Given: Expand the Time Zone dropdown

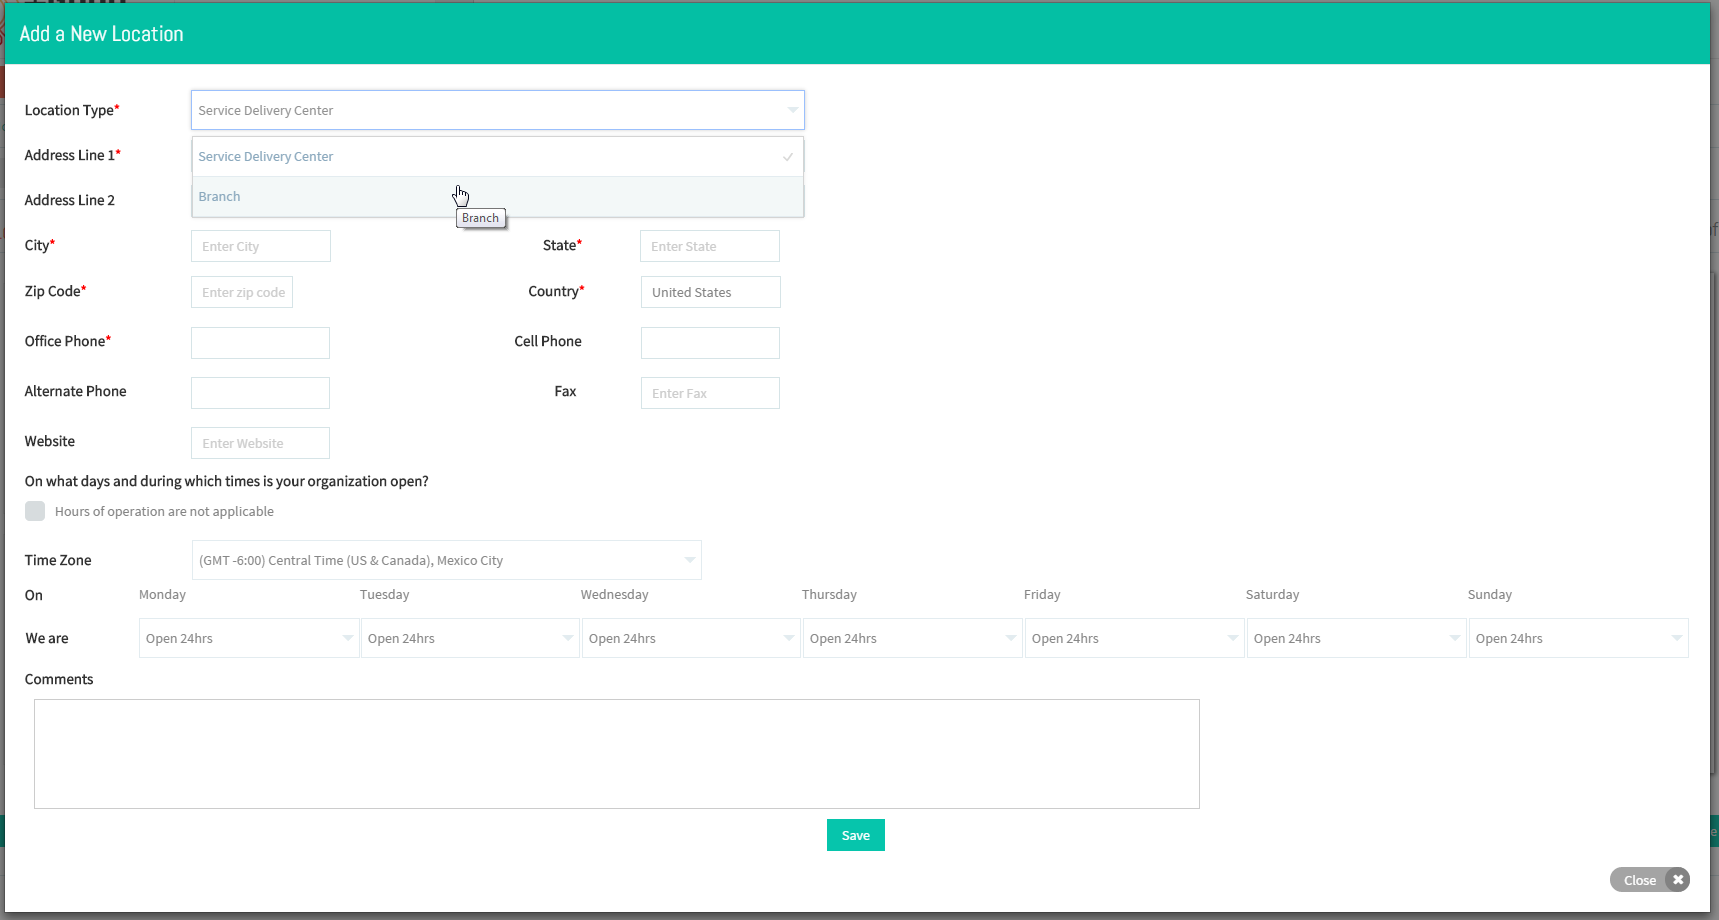Looking at the screenshot, I should [447, 560].
